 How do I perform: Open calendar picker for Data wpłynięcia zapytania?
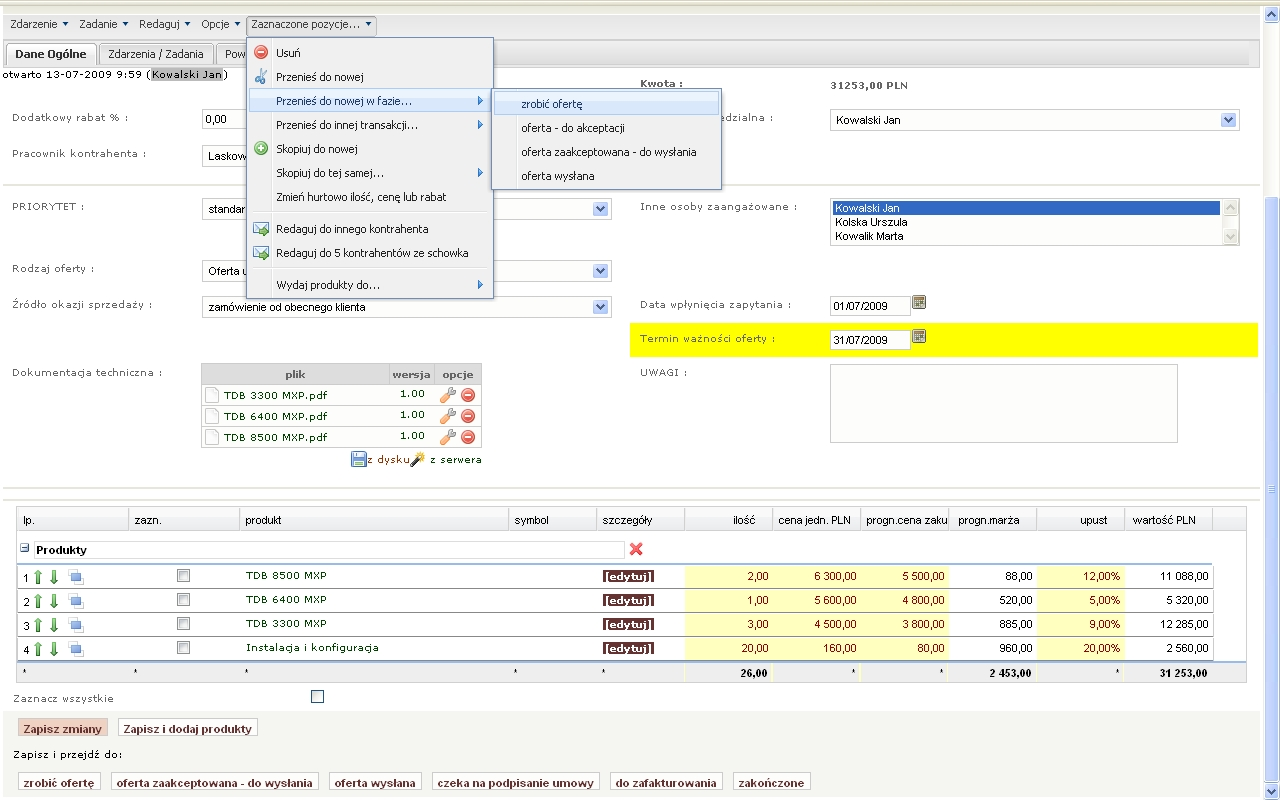tap(919, 302)
